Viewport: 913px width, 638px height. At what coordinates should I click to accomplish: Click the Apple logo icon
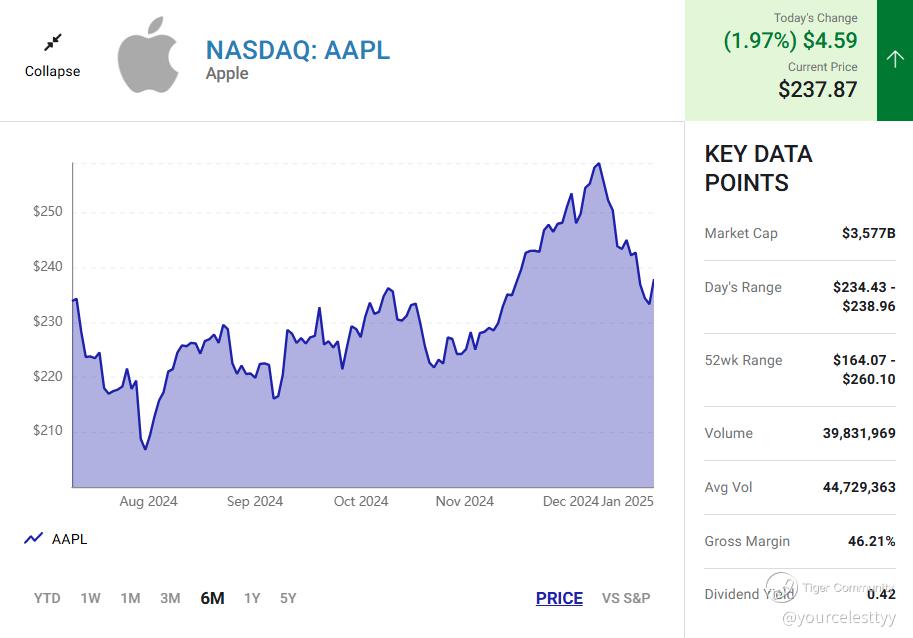pos(147,55)
